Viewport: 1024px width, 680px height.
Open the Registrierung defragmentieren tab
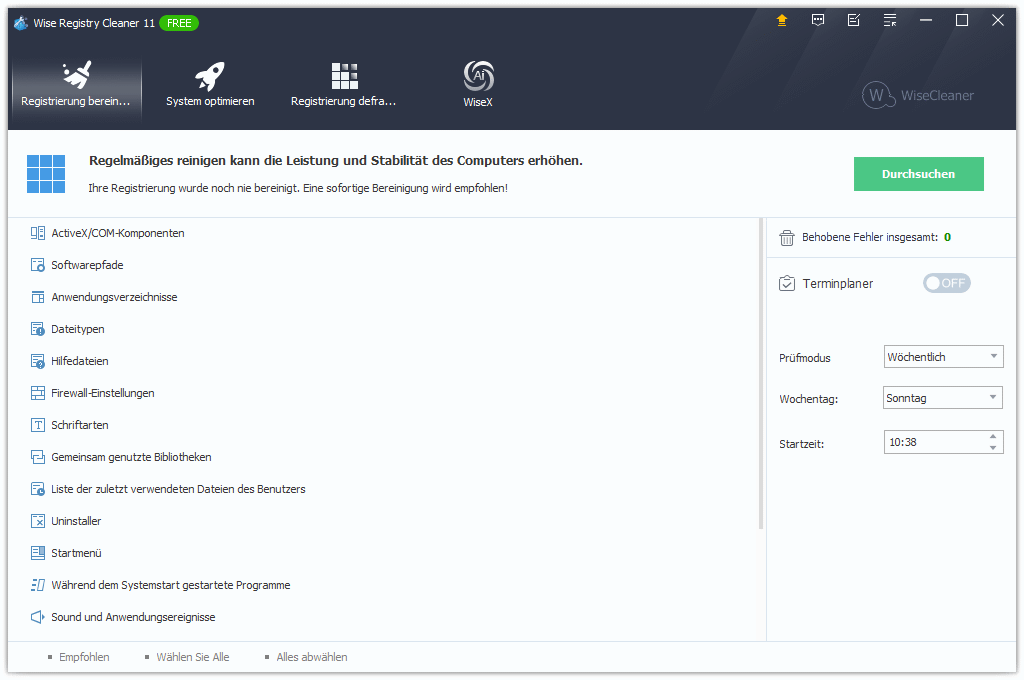pos(343,84)
